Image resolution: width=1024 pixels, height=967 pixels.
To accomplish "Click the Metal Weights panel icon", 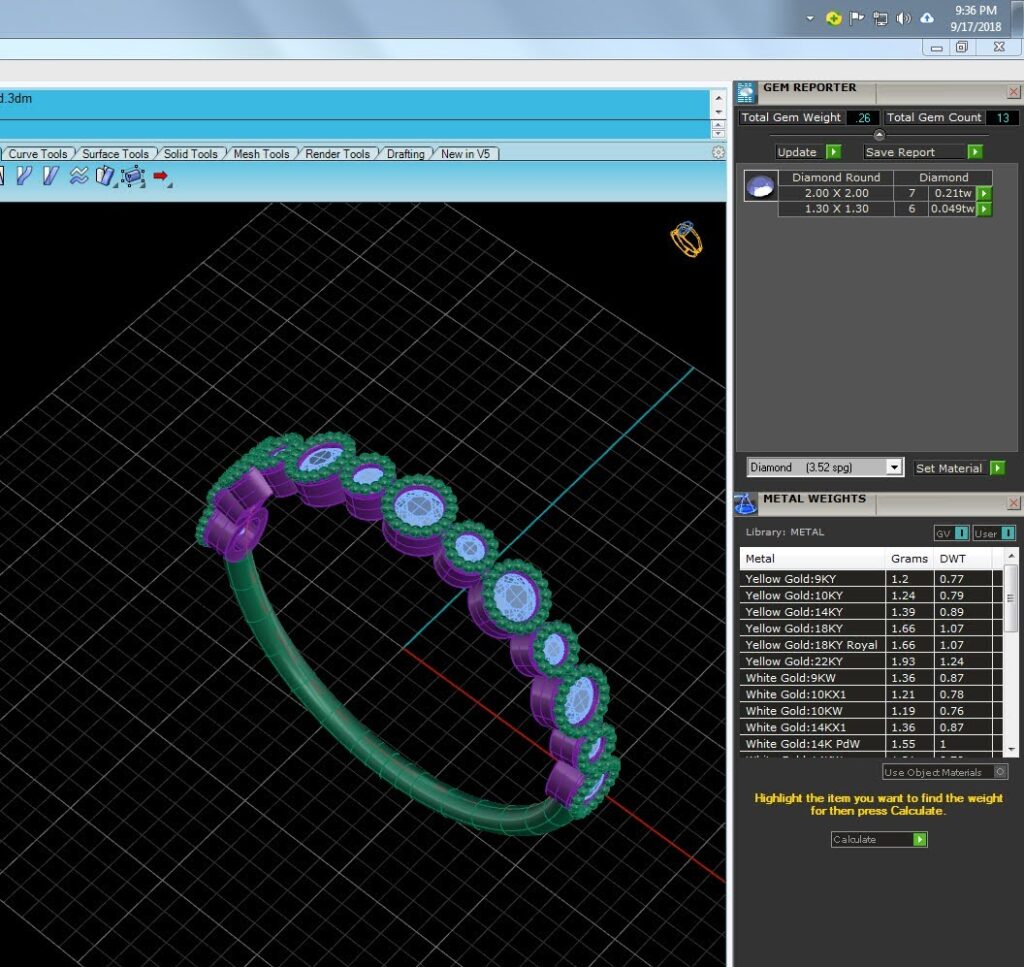I will point(745,504).
